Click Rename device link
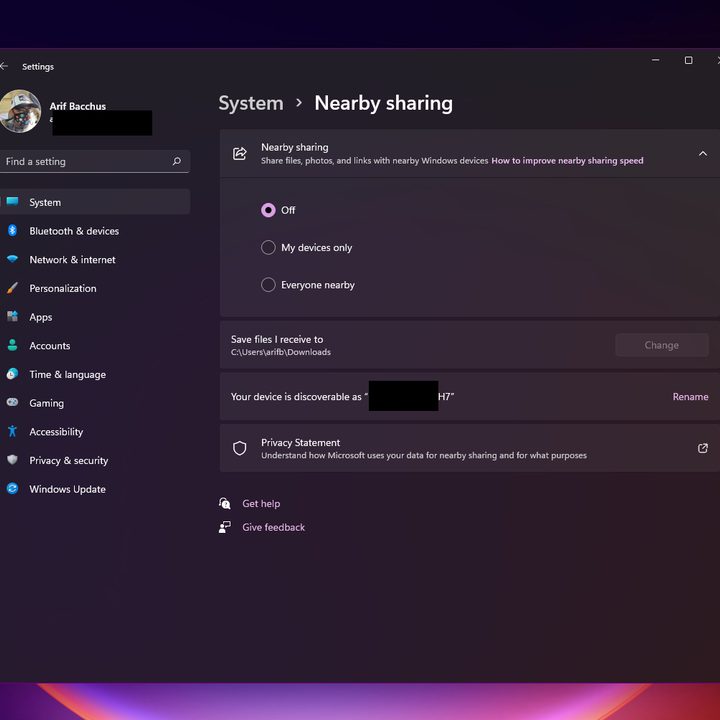This screenshot has height=720, width=720. coord(690,397)
